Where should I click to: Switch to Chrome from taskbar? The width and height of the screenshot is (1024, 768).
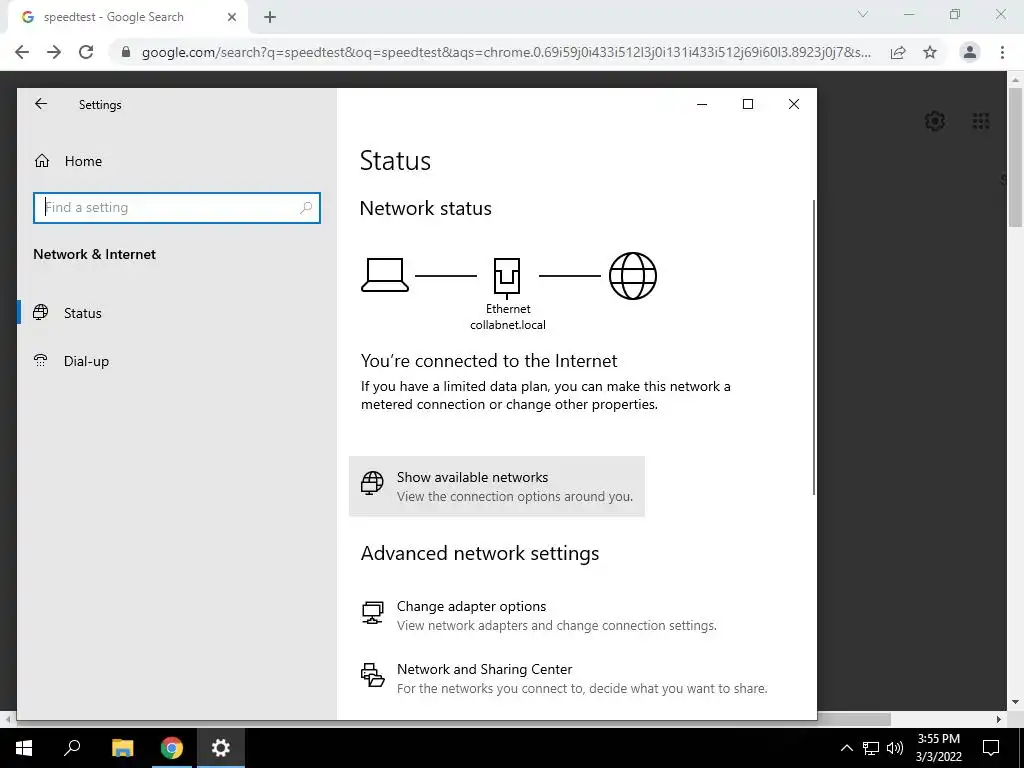pyautogui.click(x=172, y=748)
